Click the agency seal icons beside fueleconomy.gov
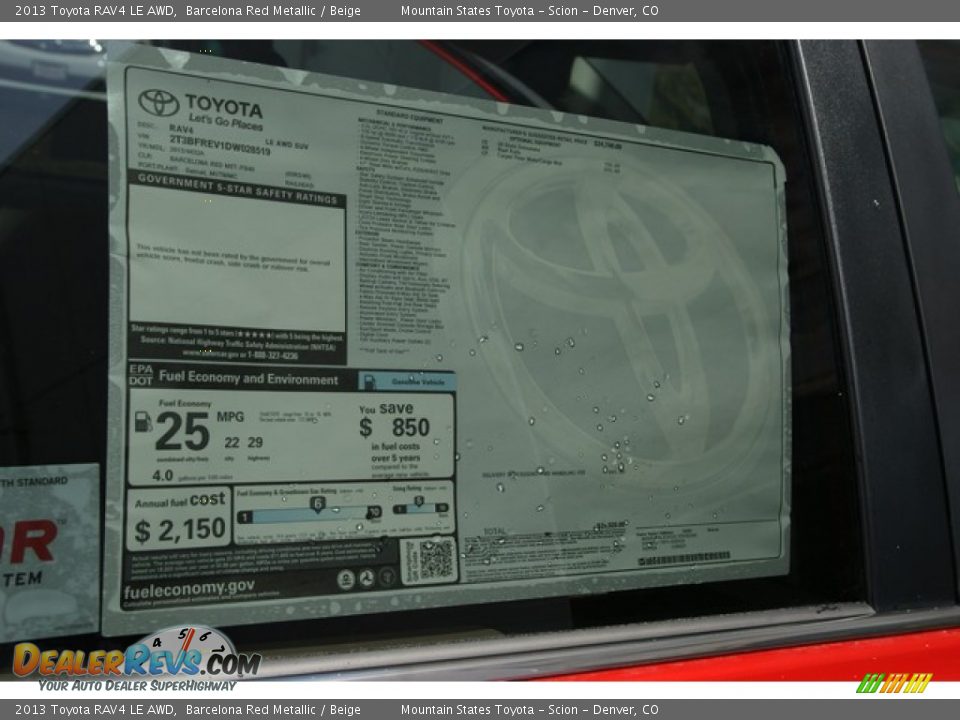Screen dimensions: 960x720 [366, 578]
